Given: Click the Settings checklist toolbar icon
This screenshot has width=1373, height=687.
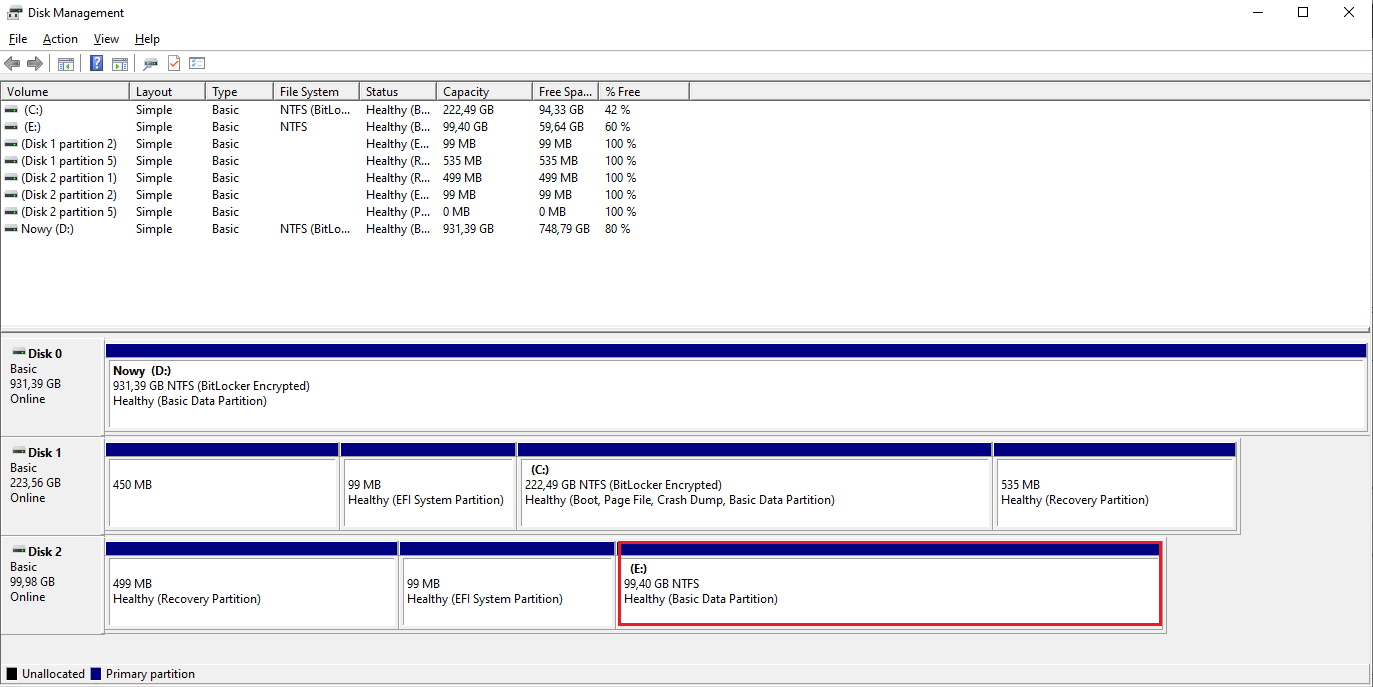Looking at the screenshot, I should 197,64.
